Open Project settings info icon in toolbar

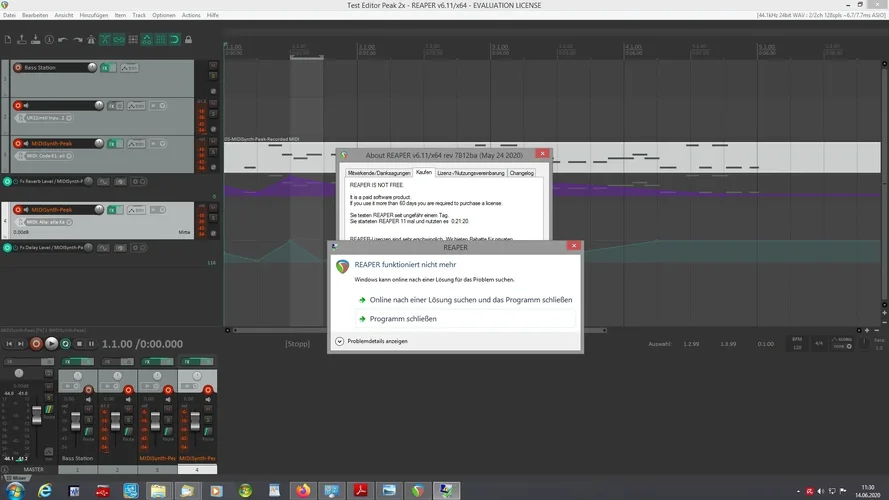(x=49, y=40)
